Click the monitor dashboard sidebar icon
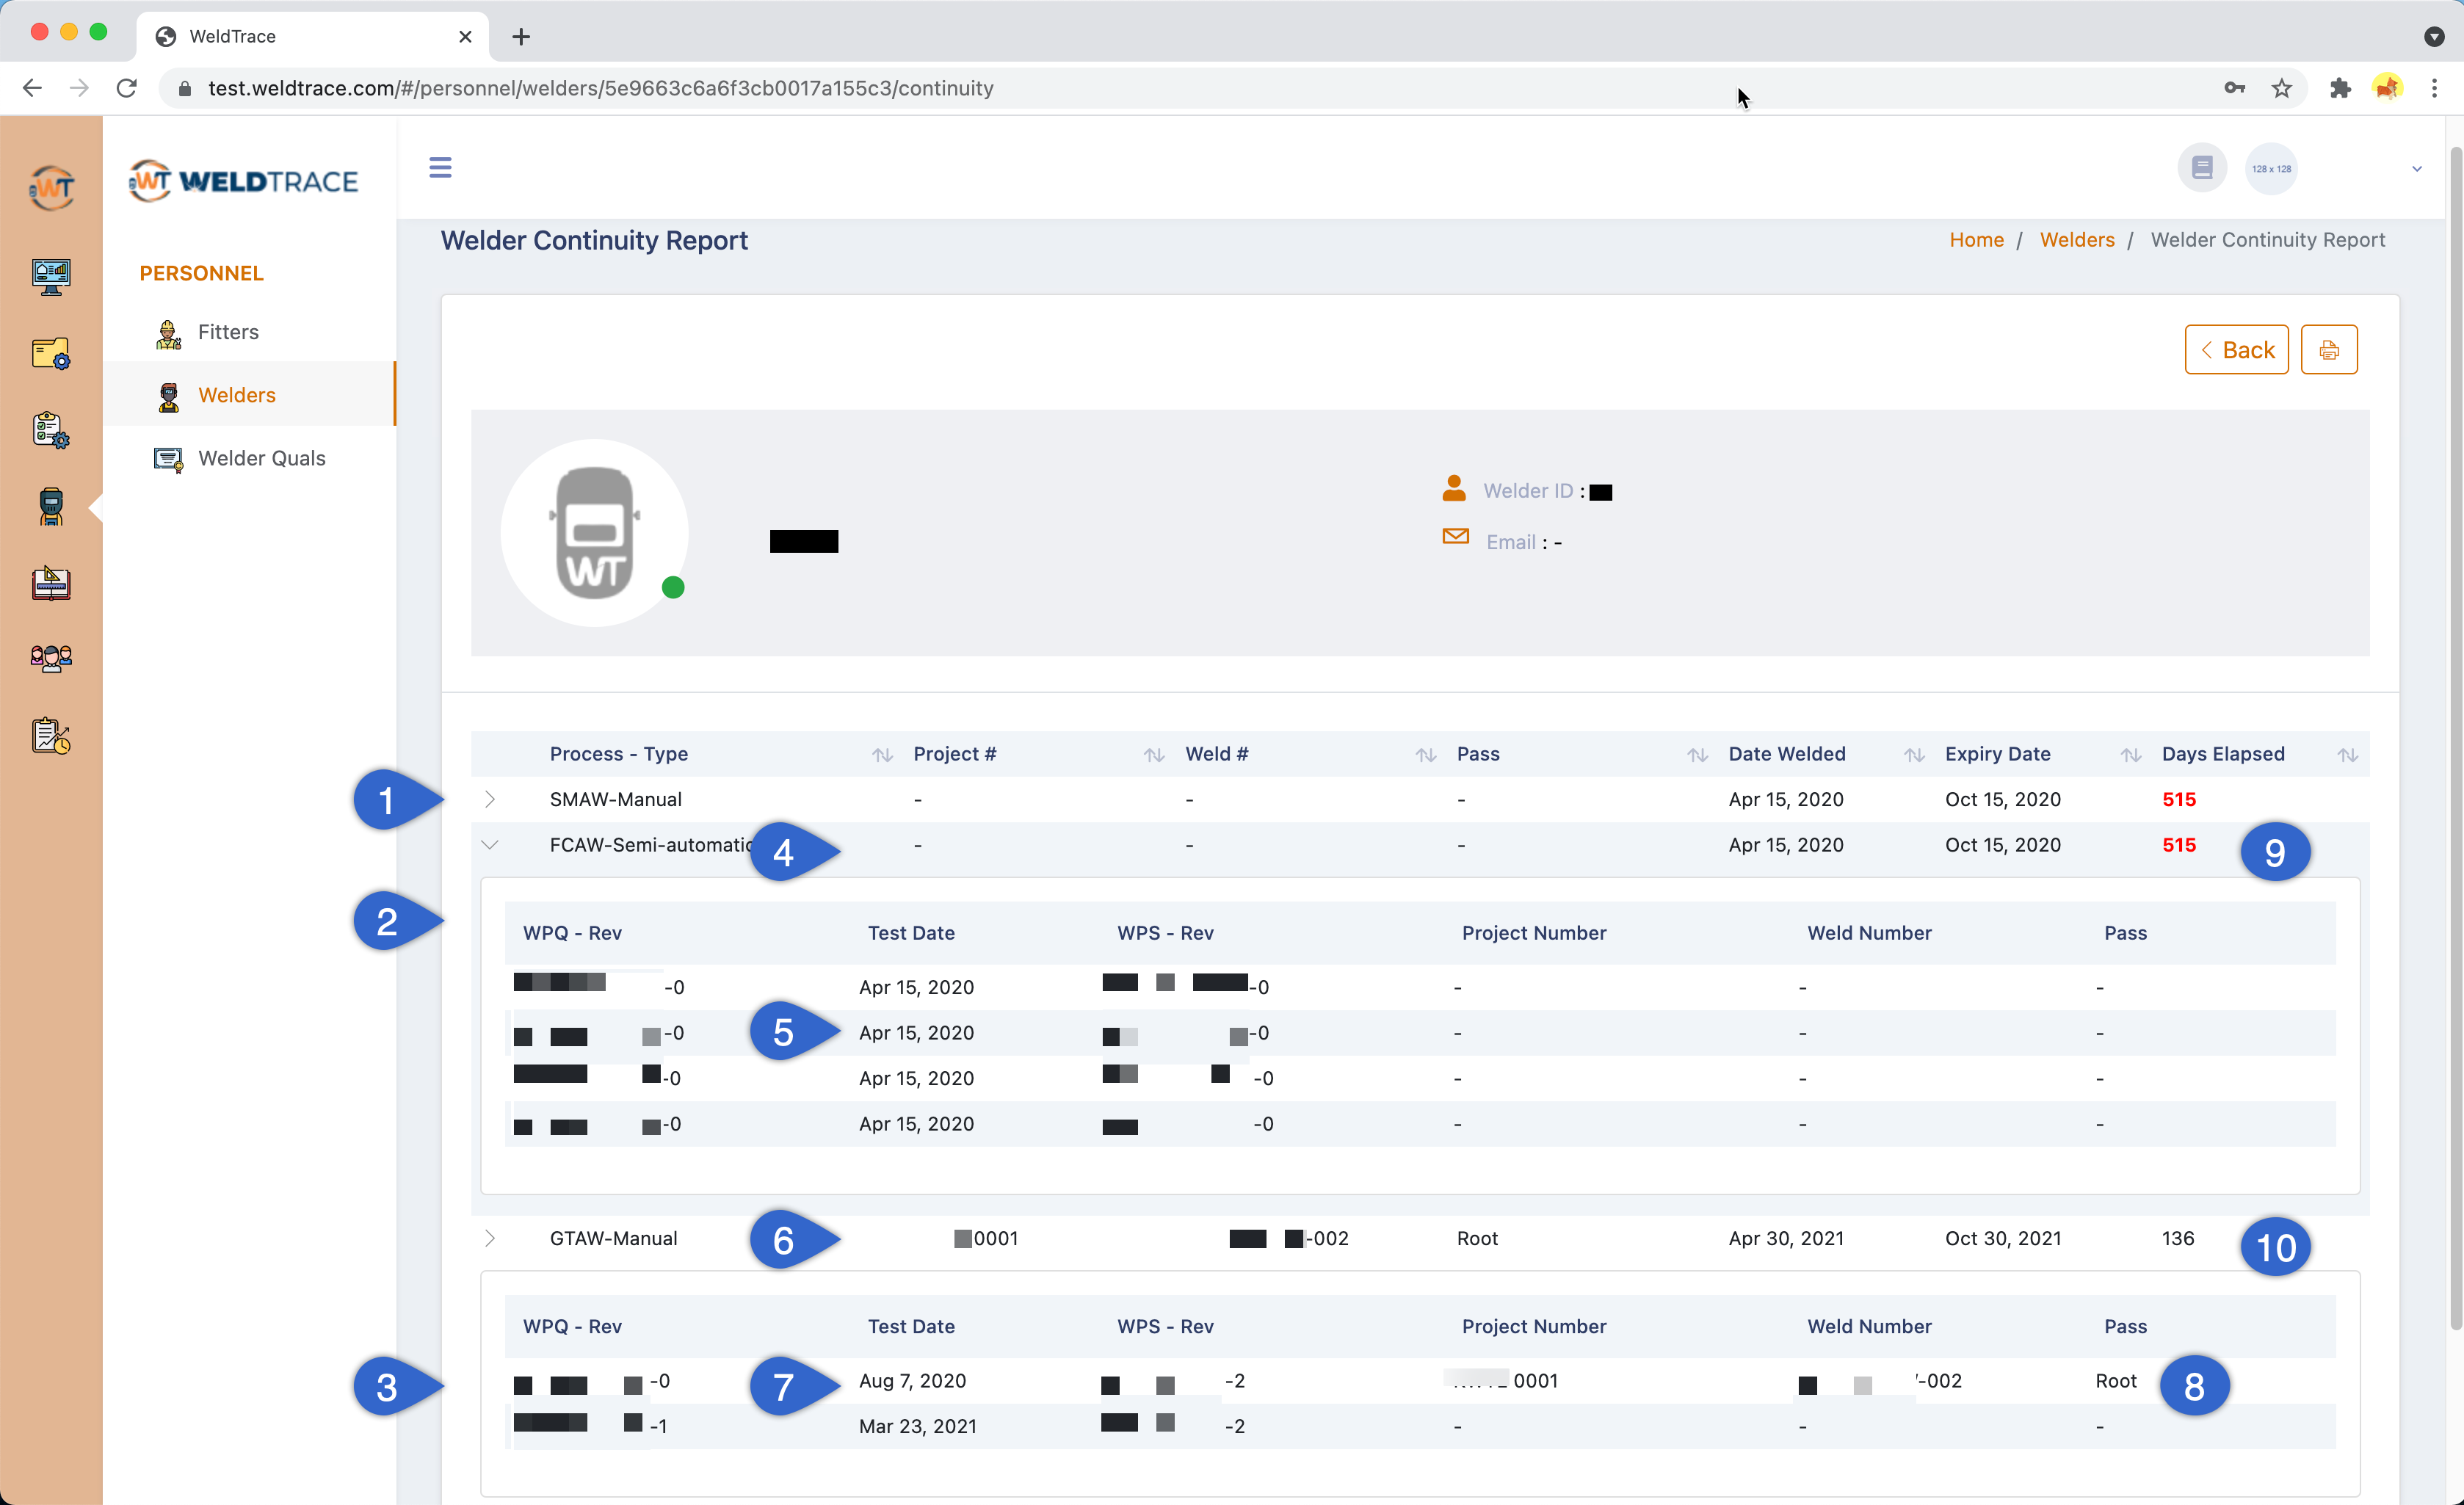This screenshot has height=1505, width=2464. (51, 277)
